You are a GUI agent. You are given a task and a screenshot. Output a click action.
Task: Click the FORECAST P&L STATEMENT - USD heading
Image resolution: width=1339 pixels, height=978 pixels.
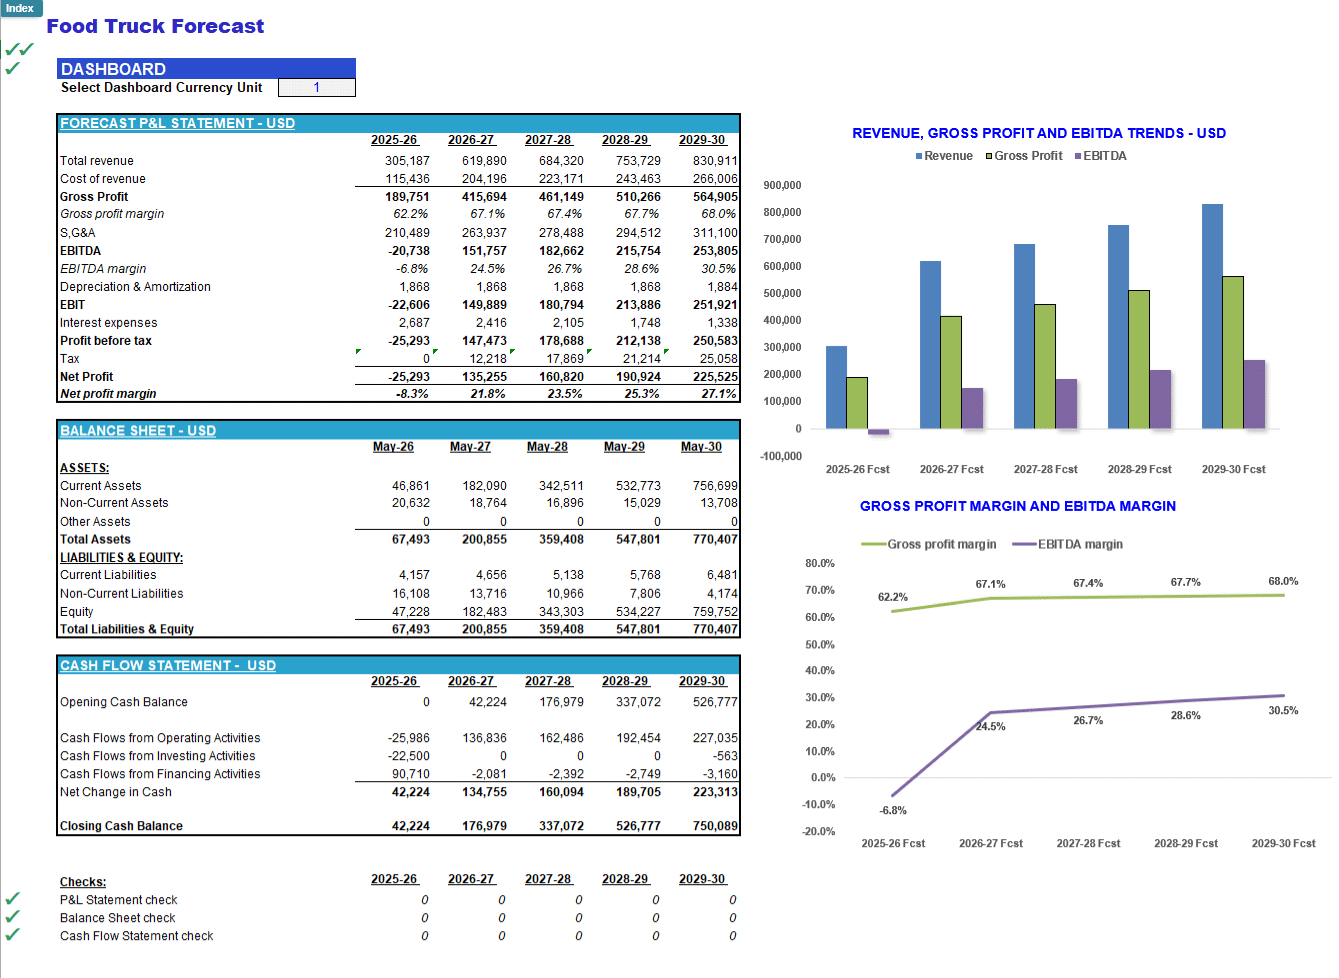tap(177, 123)
